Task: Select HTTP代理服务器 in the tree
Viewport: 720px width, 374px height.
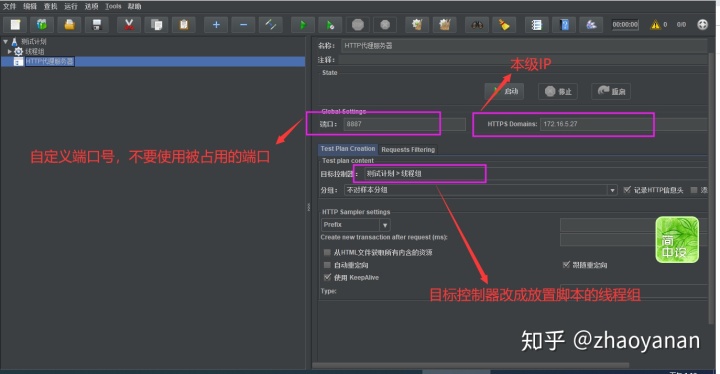Action: click(50, 62)
